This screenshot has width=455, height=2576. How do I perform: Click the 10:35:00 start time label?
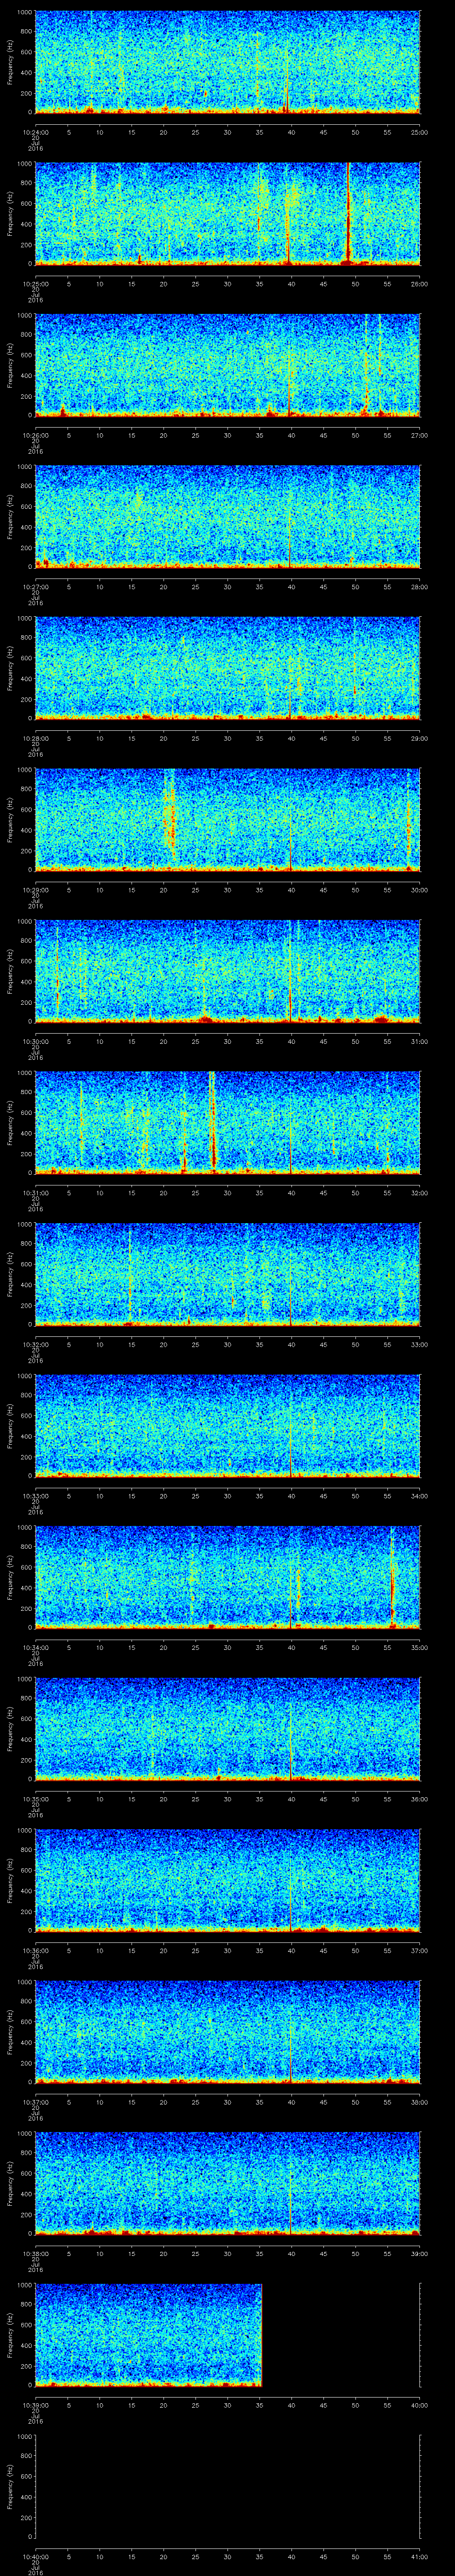pyautogui.click(x=35, y=1799)
